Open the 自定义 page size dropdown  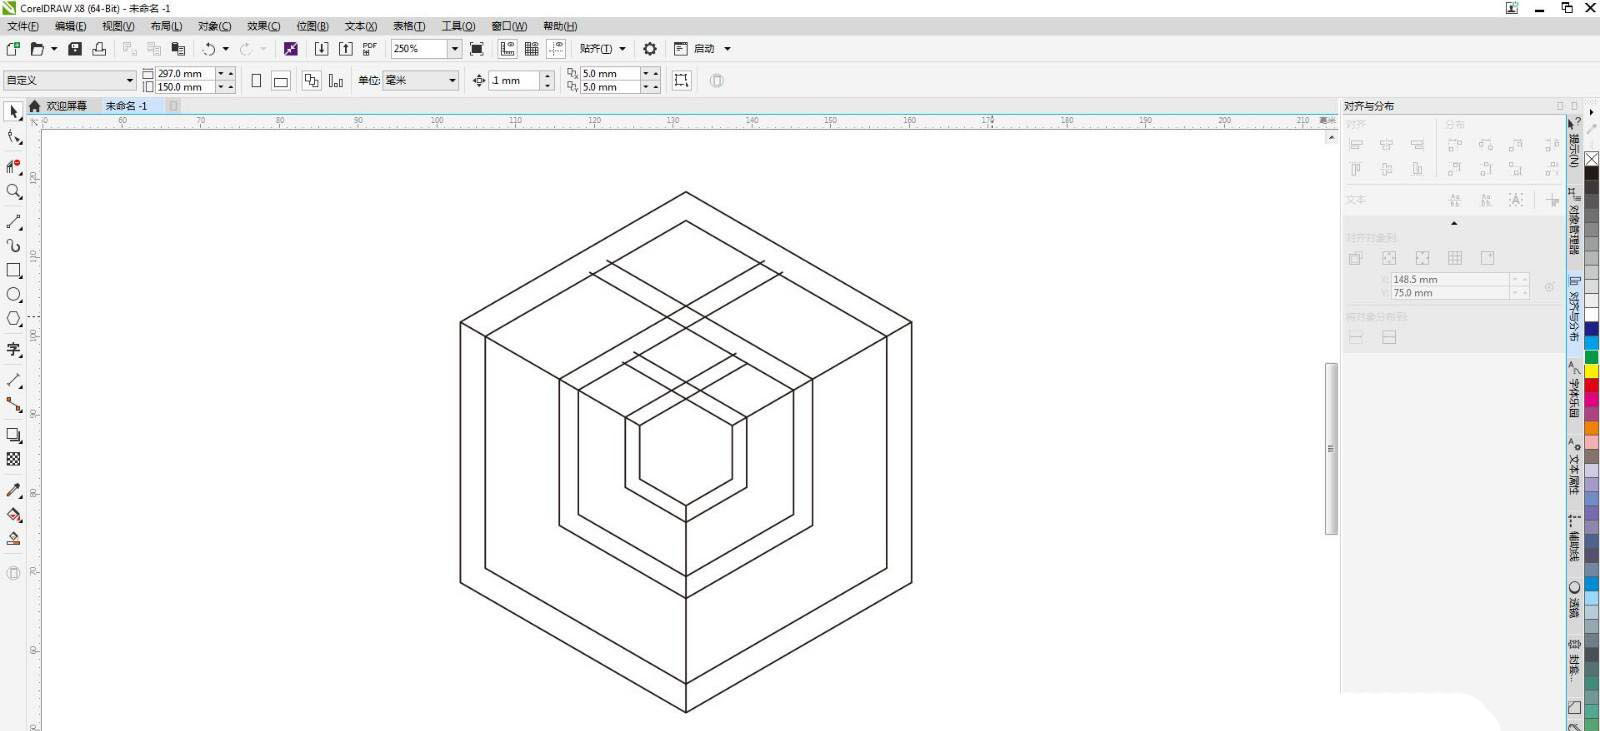(x=129, y=81)
